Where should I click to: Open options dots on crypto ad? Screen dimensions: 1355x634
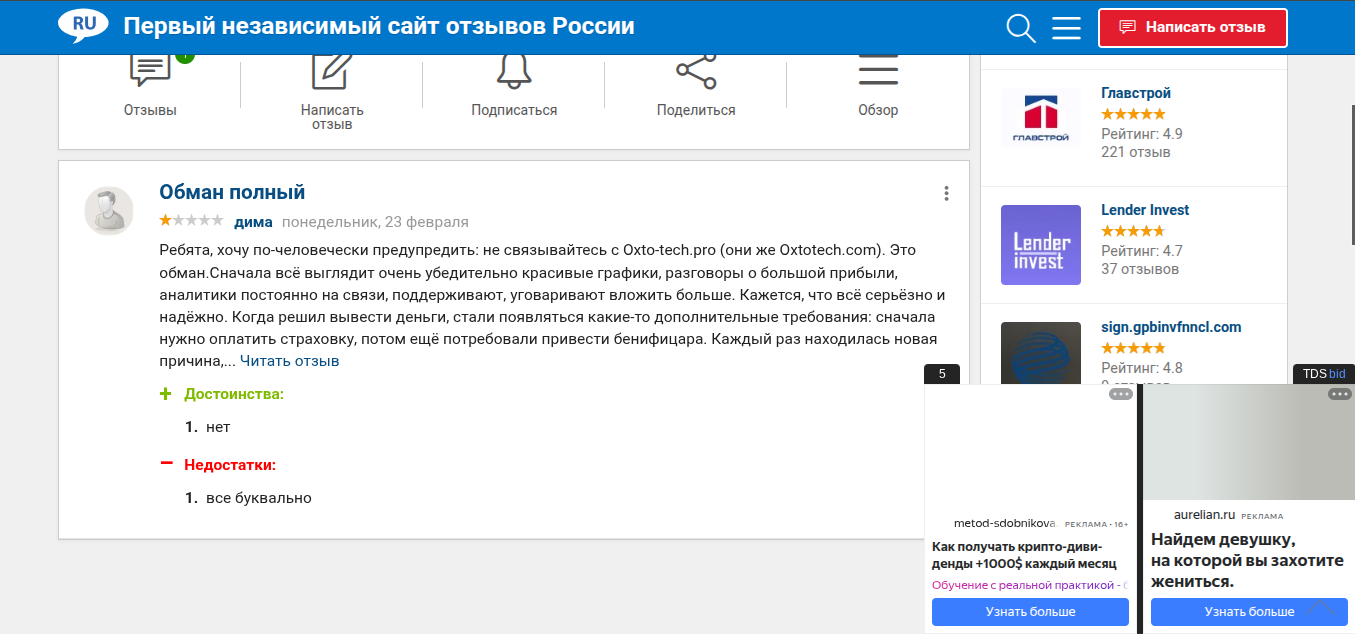[1121, 394]
